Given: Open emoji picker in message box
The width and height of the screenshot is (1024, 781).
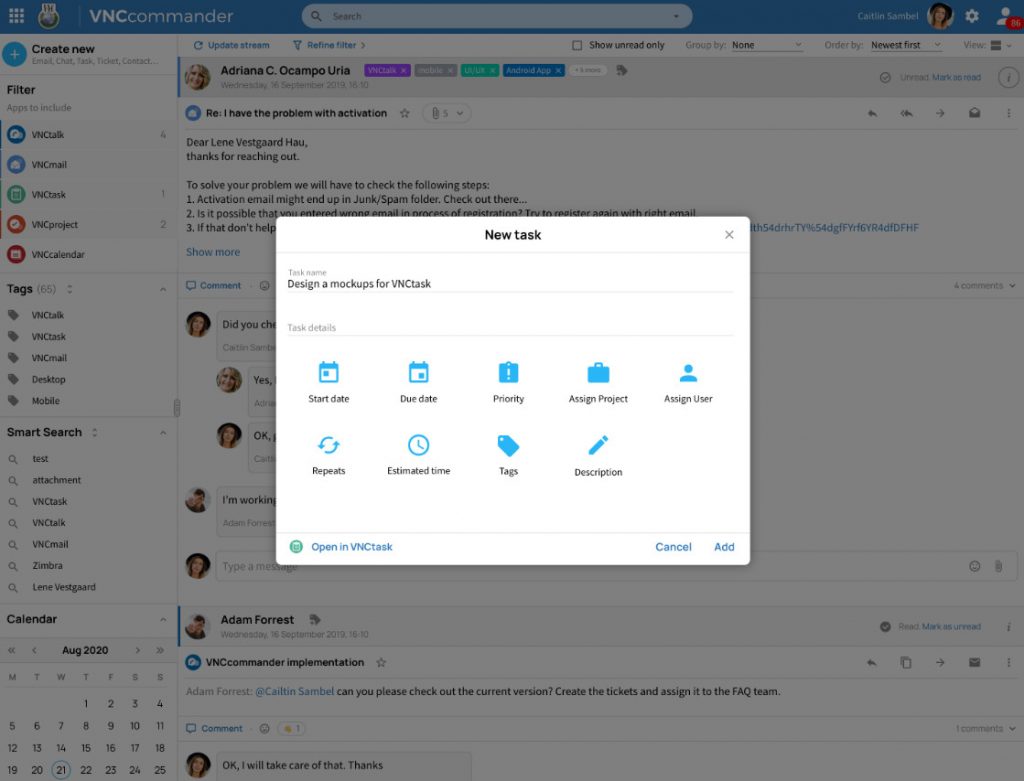Looking at the screenshot, I should 974,566.
